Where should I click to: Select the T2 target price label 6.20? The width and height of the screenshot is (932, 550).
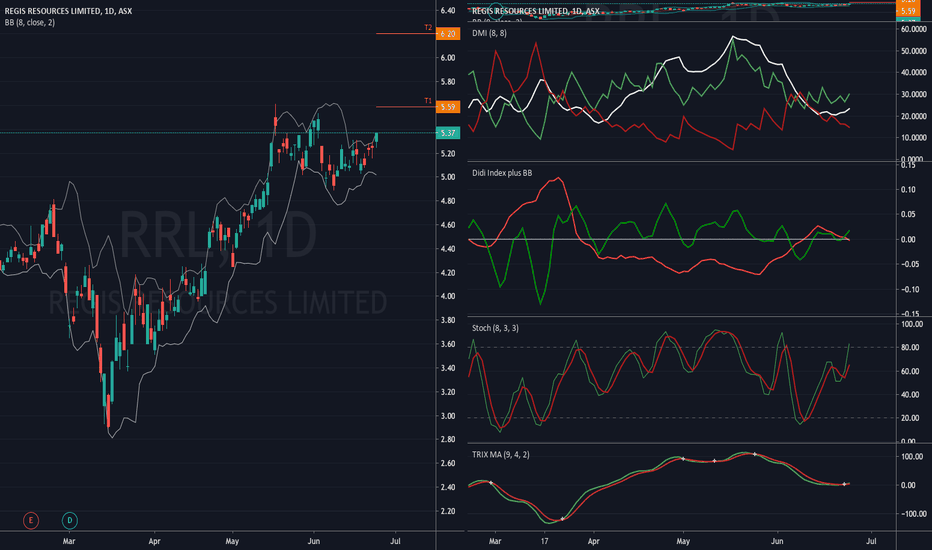point(448,34)
